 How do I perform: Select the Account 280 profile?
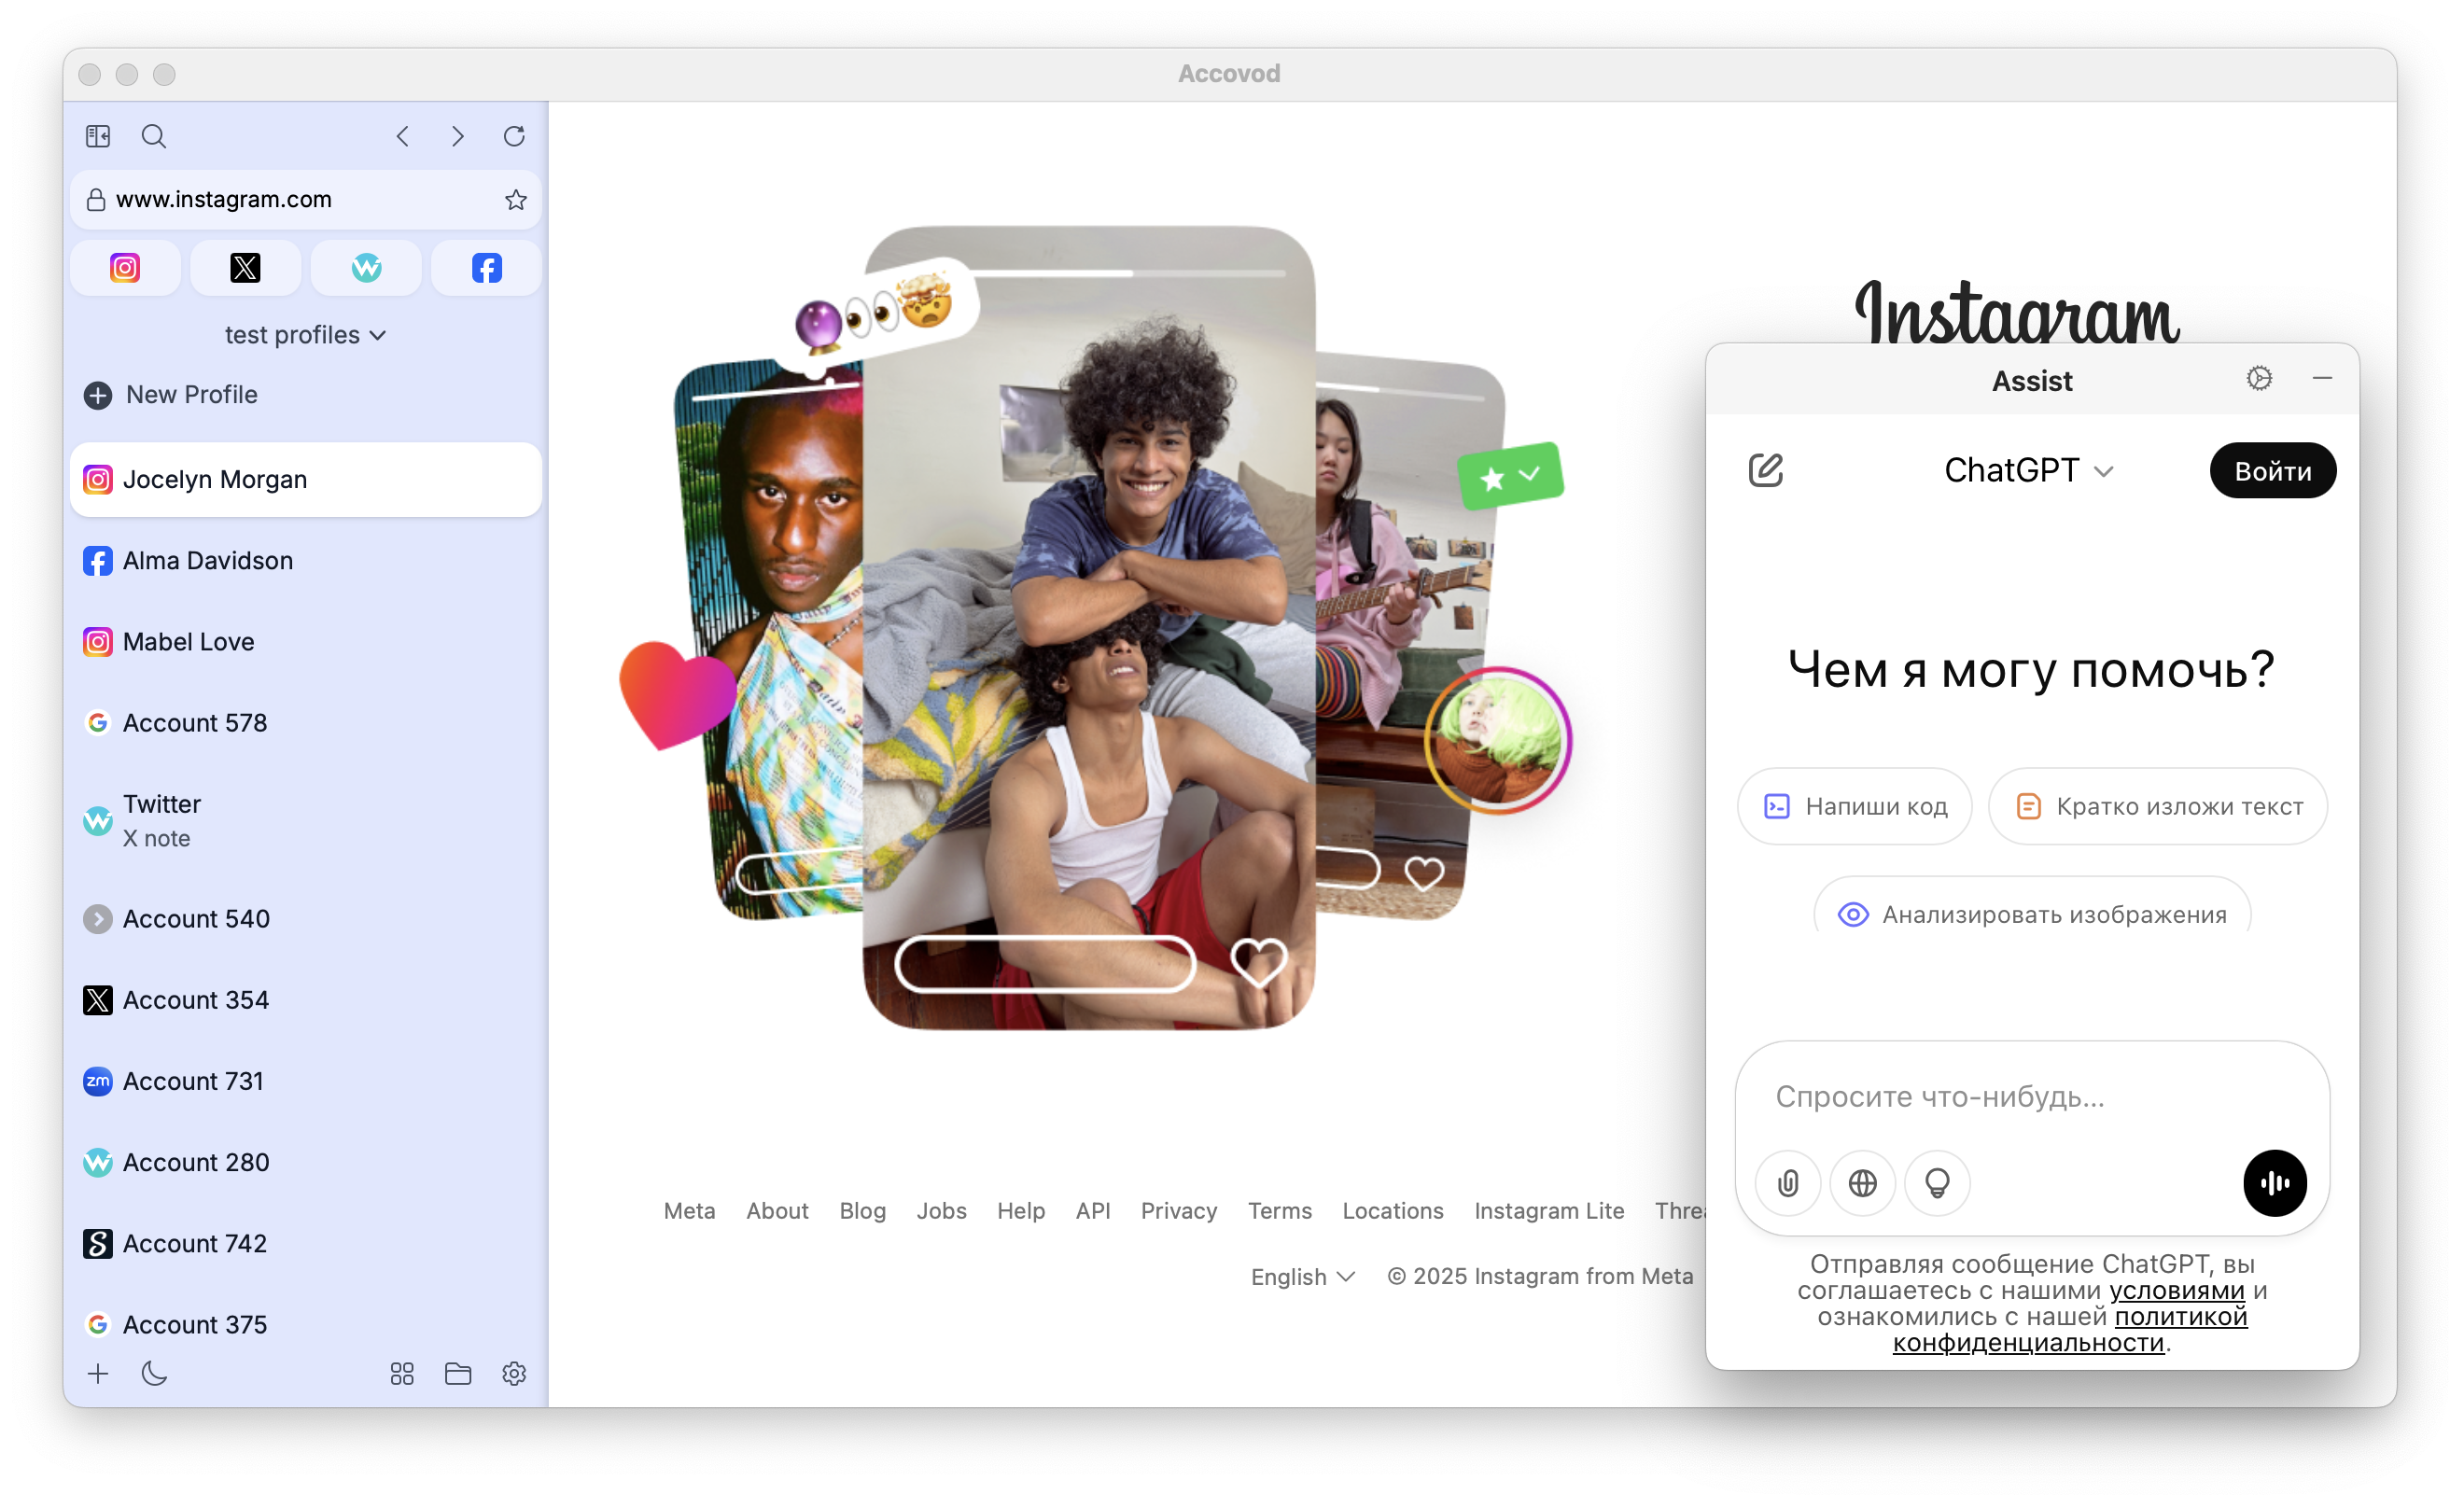(306, 1162)
